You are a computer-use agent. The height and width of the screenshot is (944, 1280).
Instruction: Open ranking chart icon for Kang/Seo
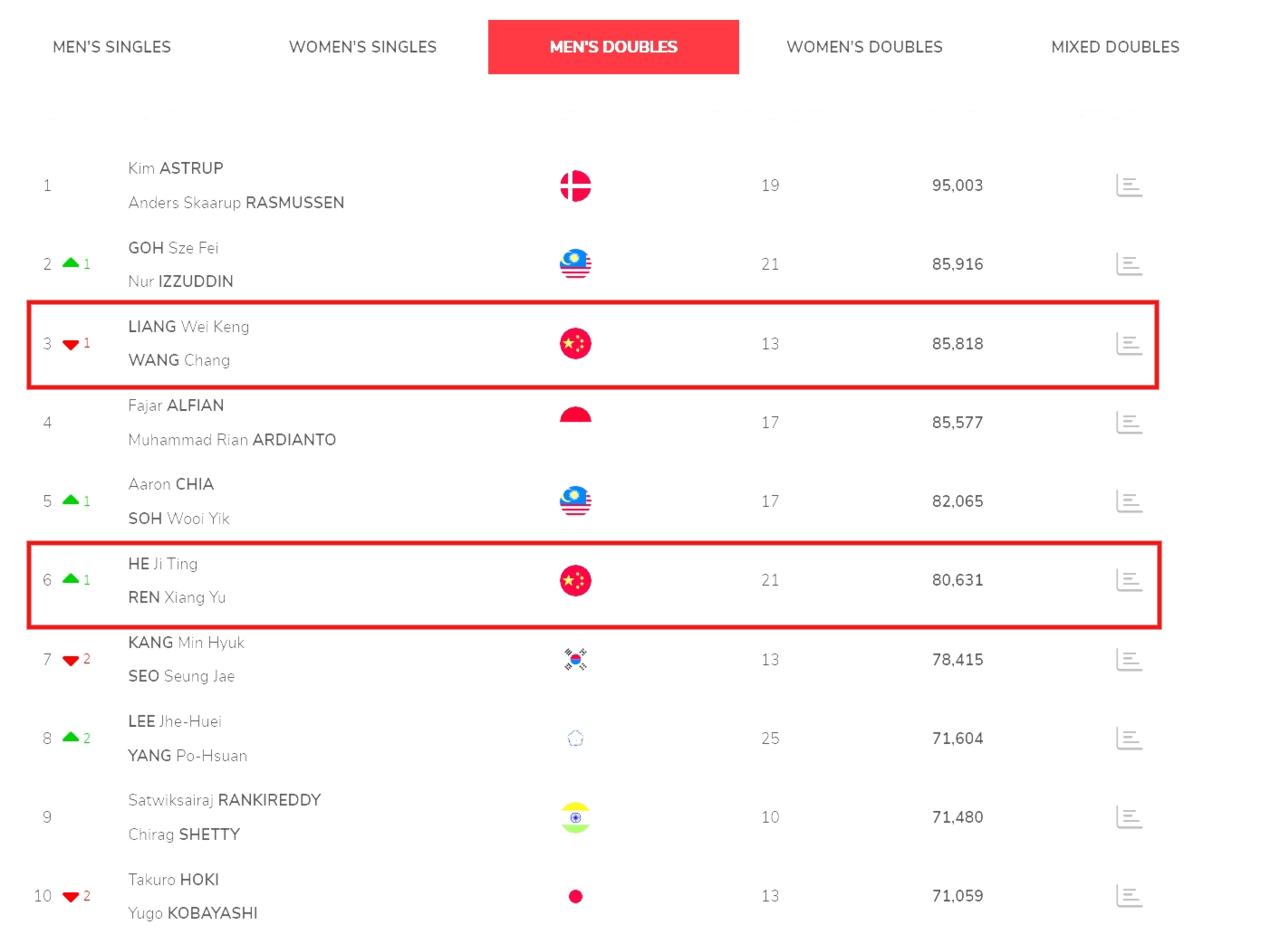click(1129, 660)
